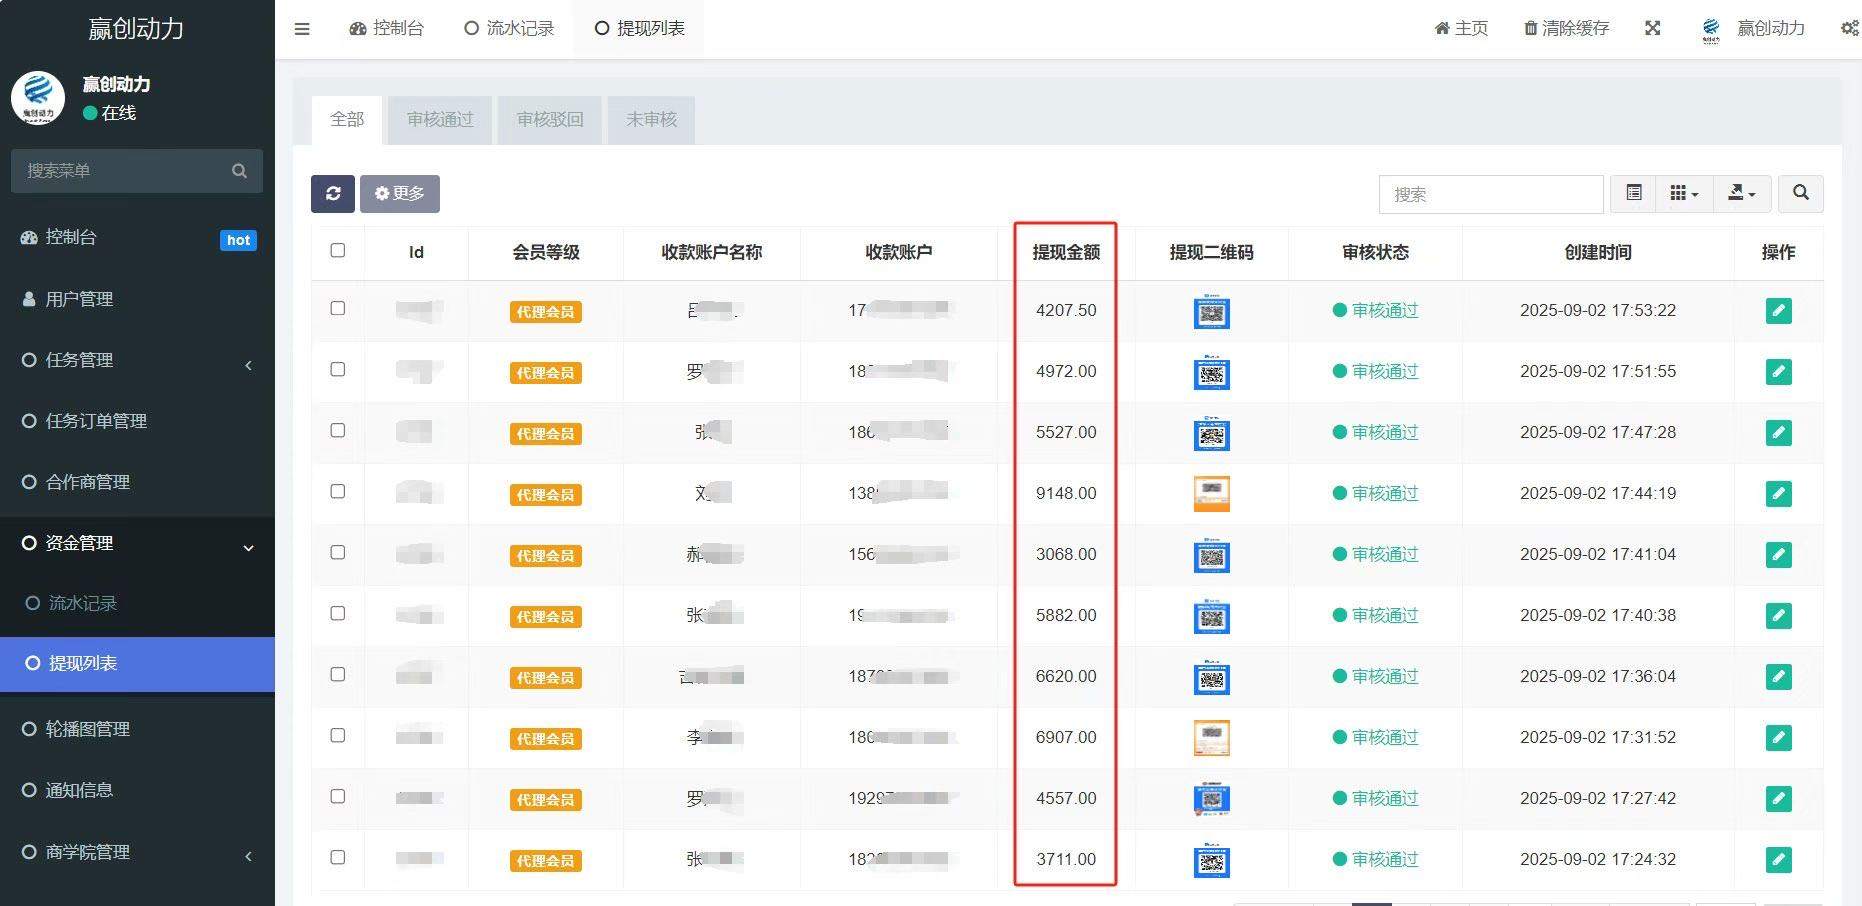The image size is (1862, 906).
Task: Toggle the select-all checkbox in table header
Action: 338,250
